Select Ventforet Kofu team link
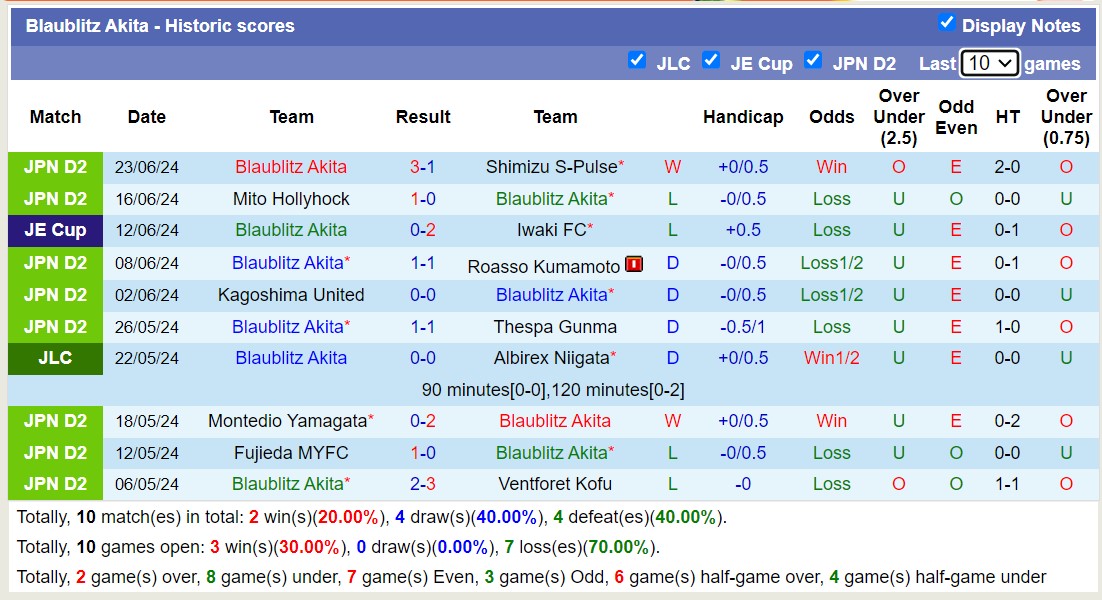This screenshot has width=1102, height=600. click(555, 484)
